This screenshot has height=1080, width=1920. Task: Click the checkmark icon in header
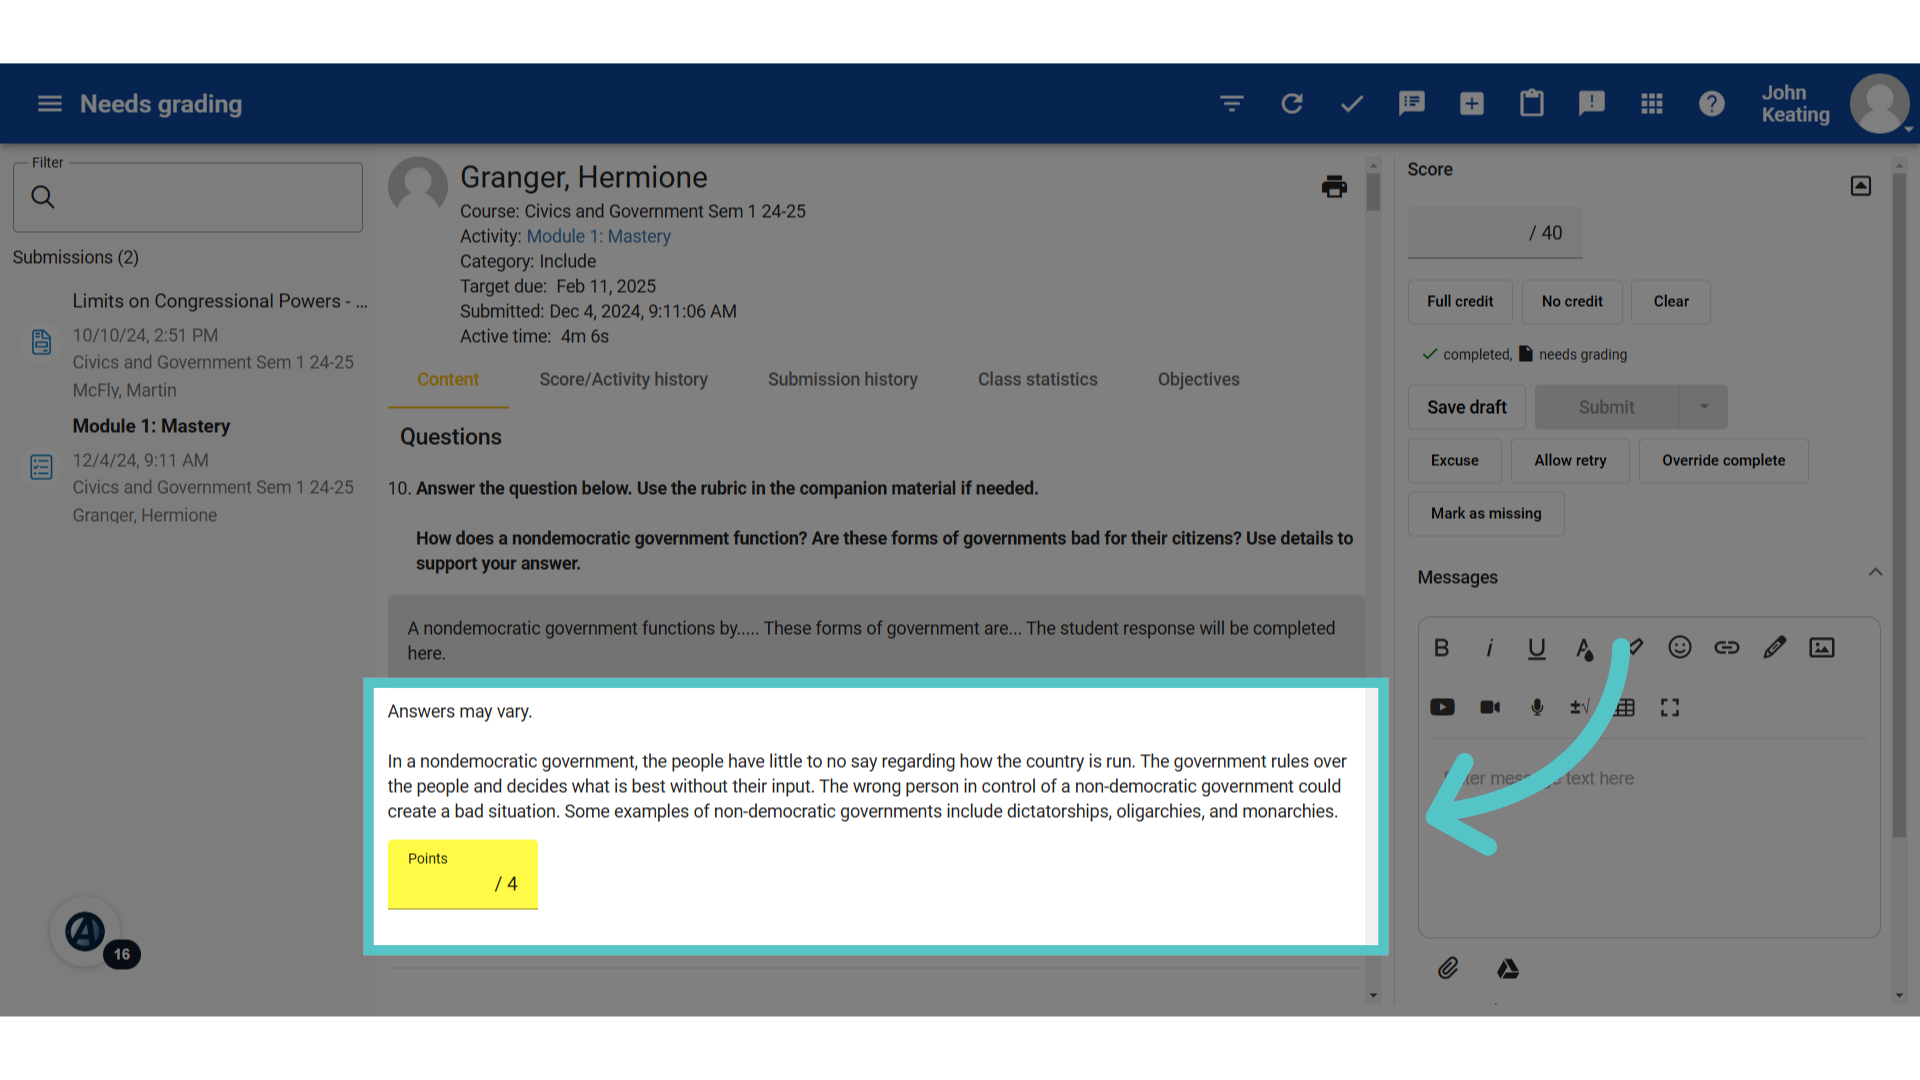point(1352,104)
